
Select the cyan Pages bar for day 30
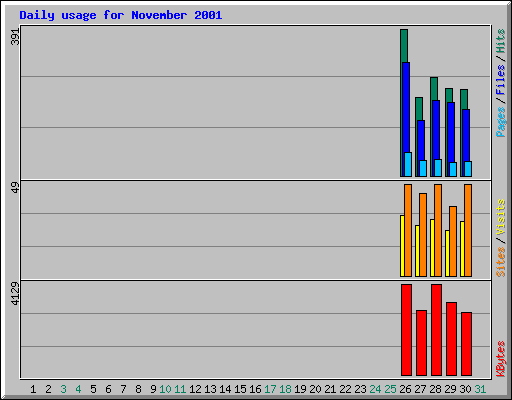[x=468, y=169]
